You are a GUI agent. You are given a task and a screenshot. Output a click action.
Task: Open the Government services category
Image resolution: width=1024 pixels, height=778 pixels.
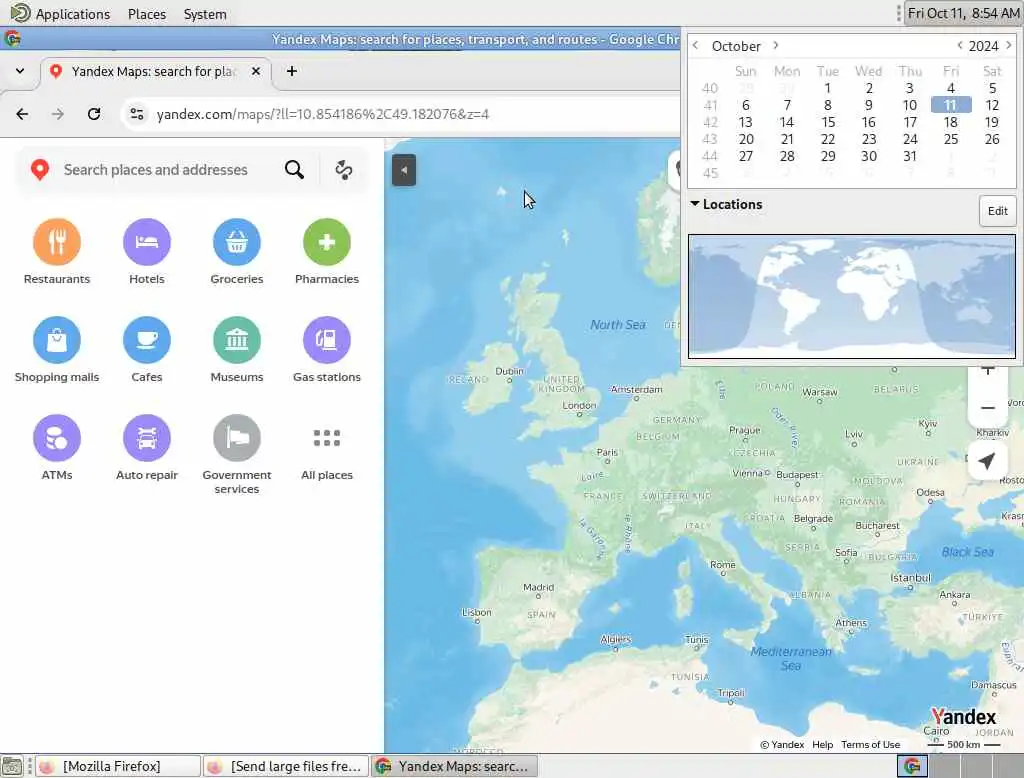[236, 455]
